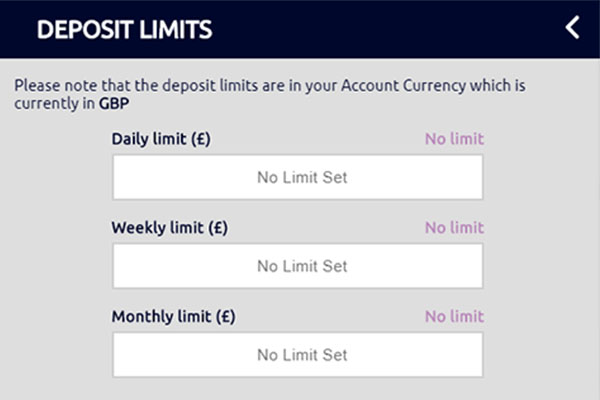Select the 'Monthly limit (£)' label
Screen dimensions: 600x400
[x=173, y=316]
